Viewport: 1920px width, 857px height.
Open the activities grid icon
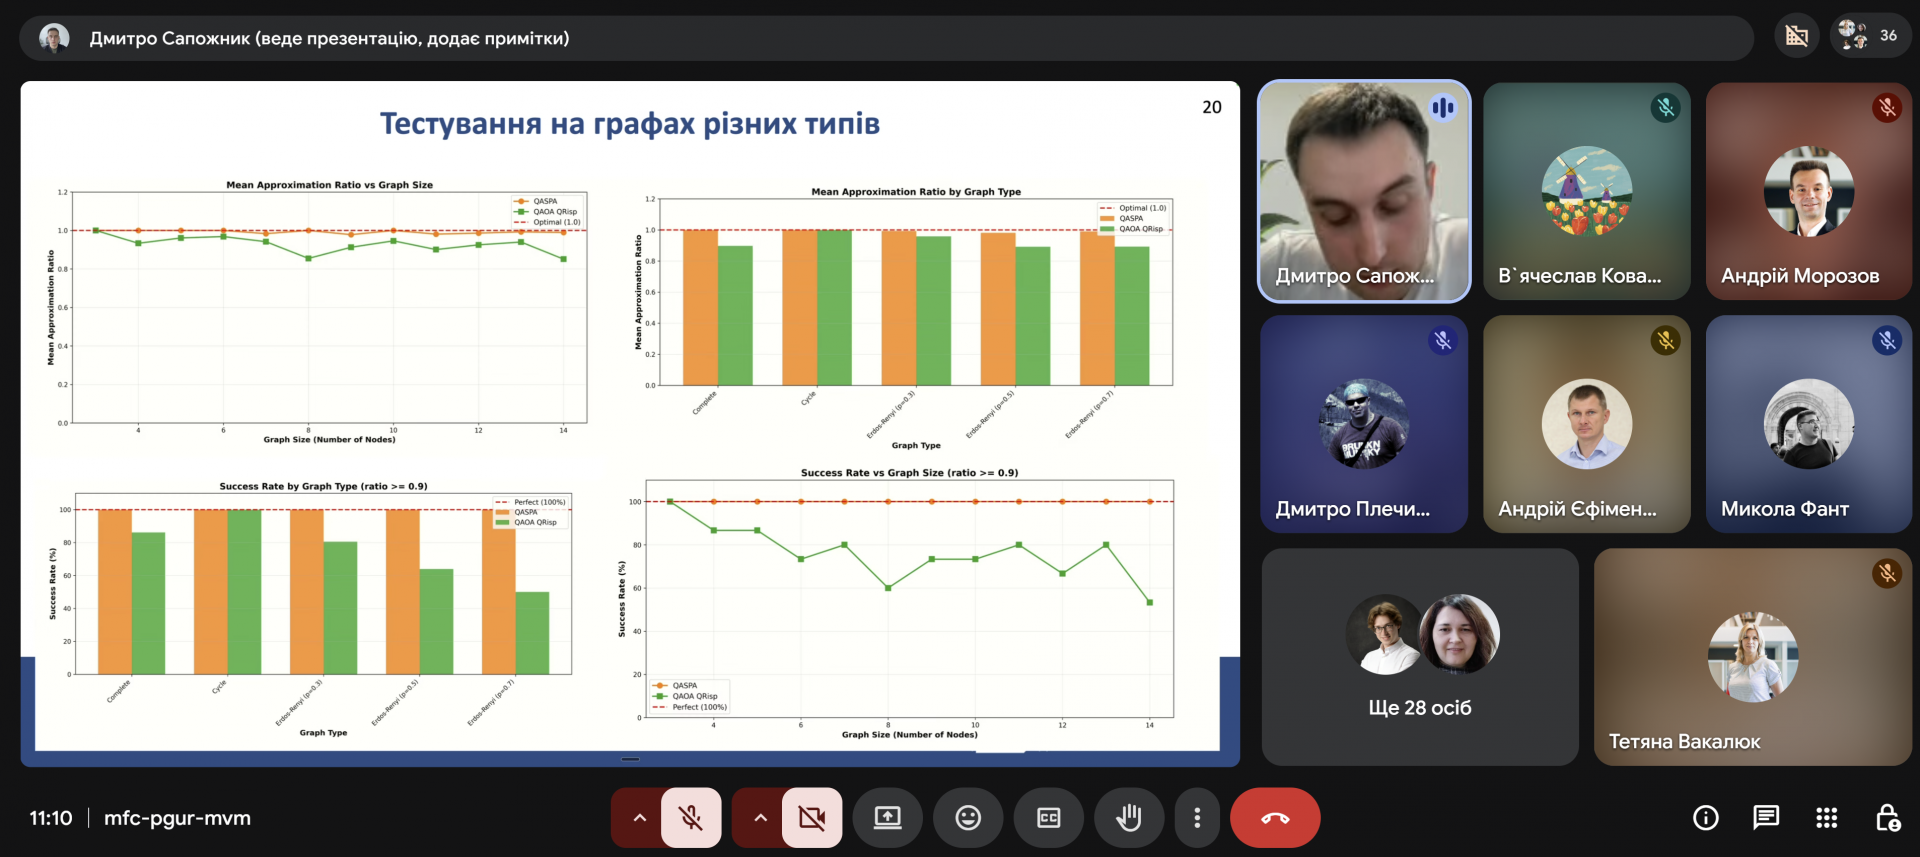tap(1826, 818)
